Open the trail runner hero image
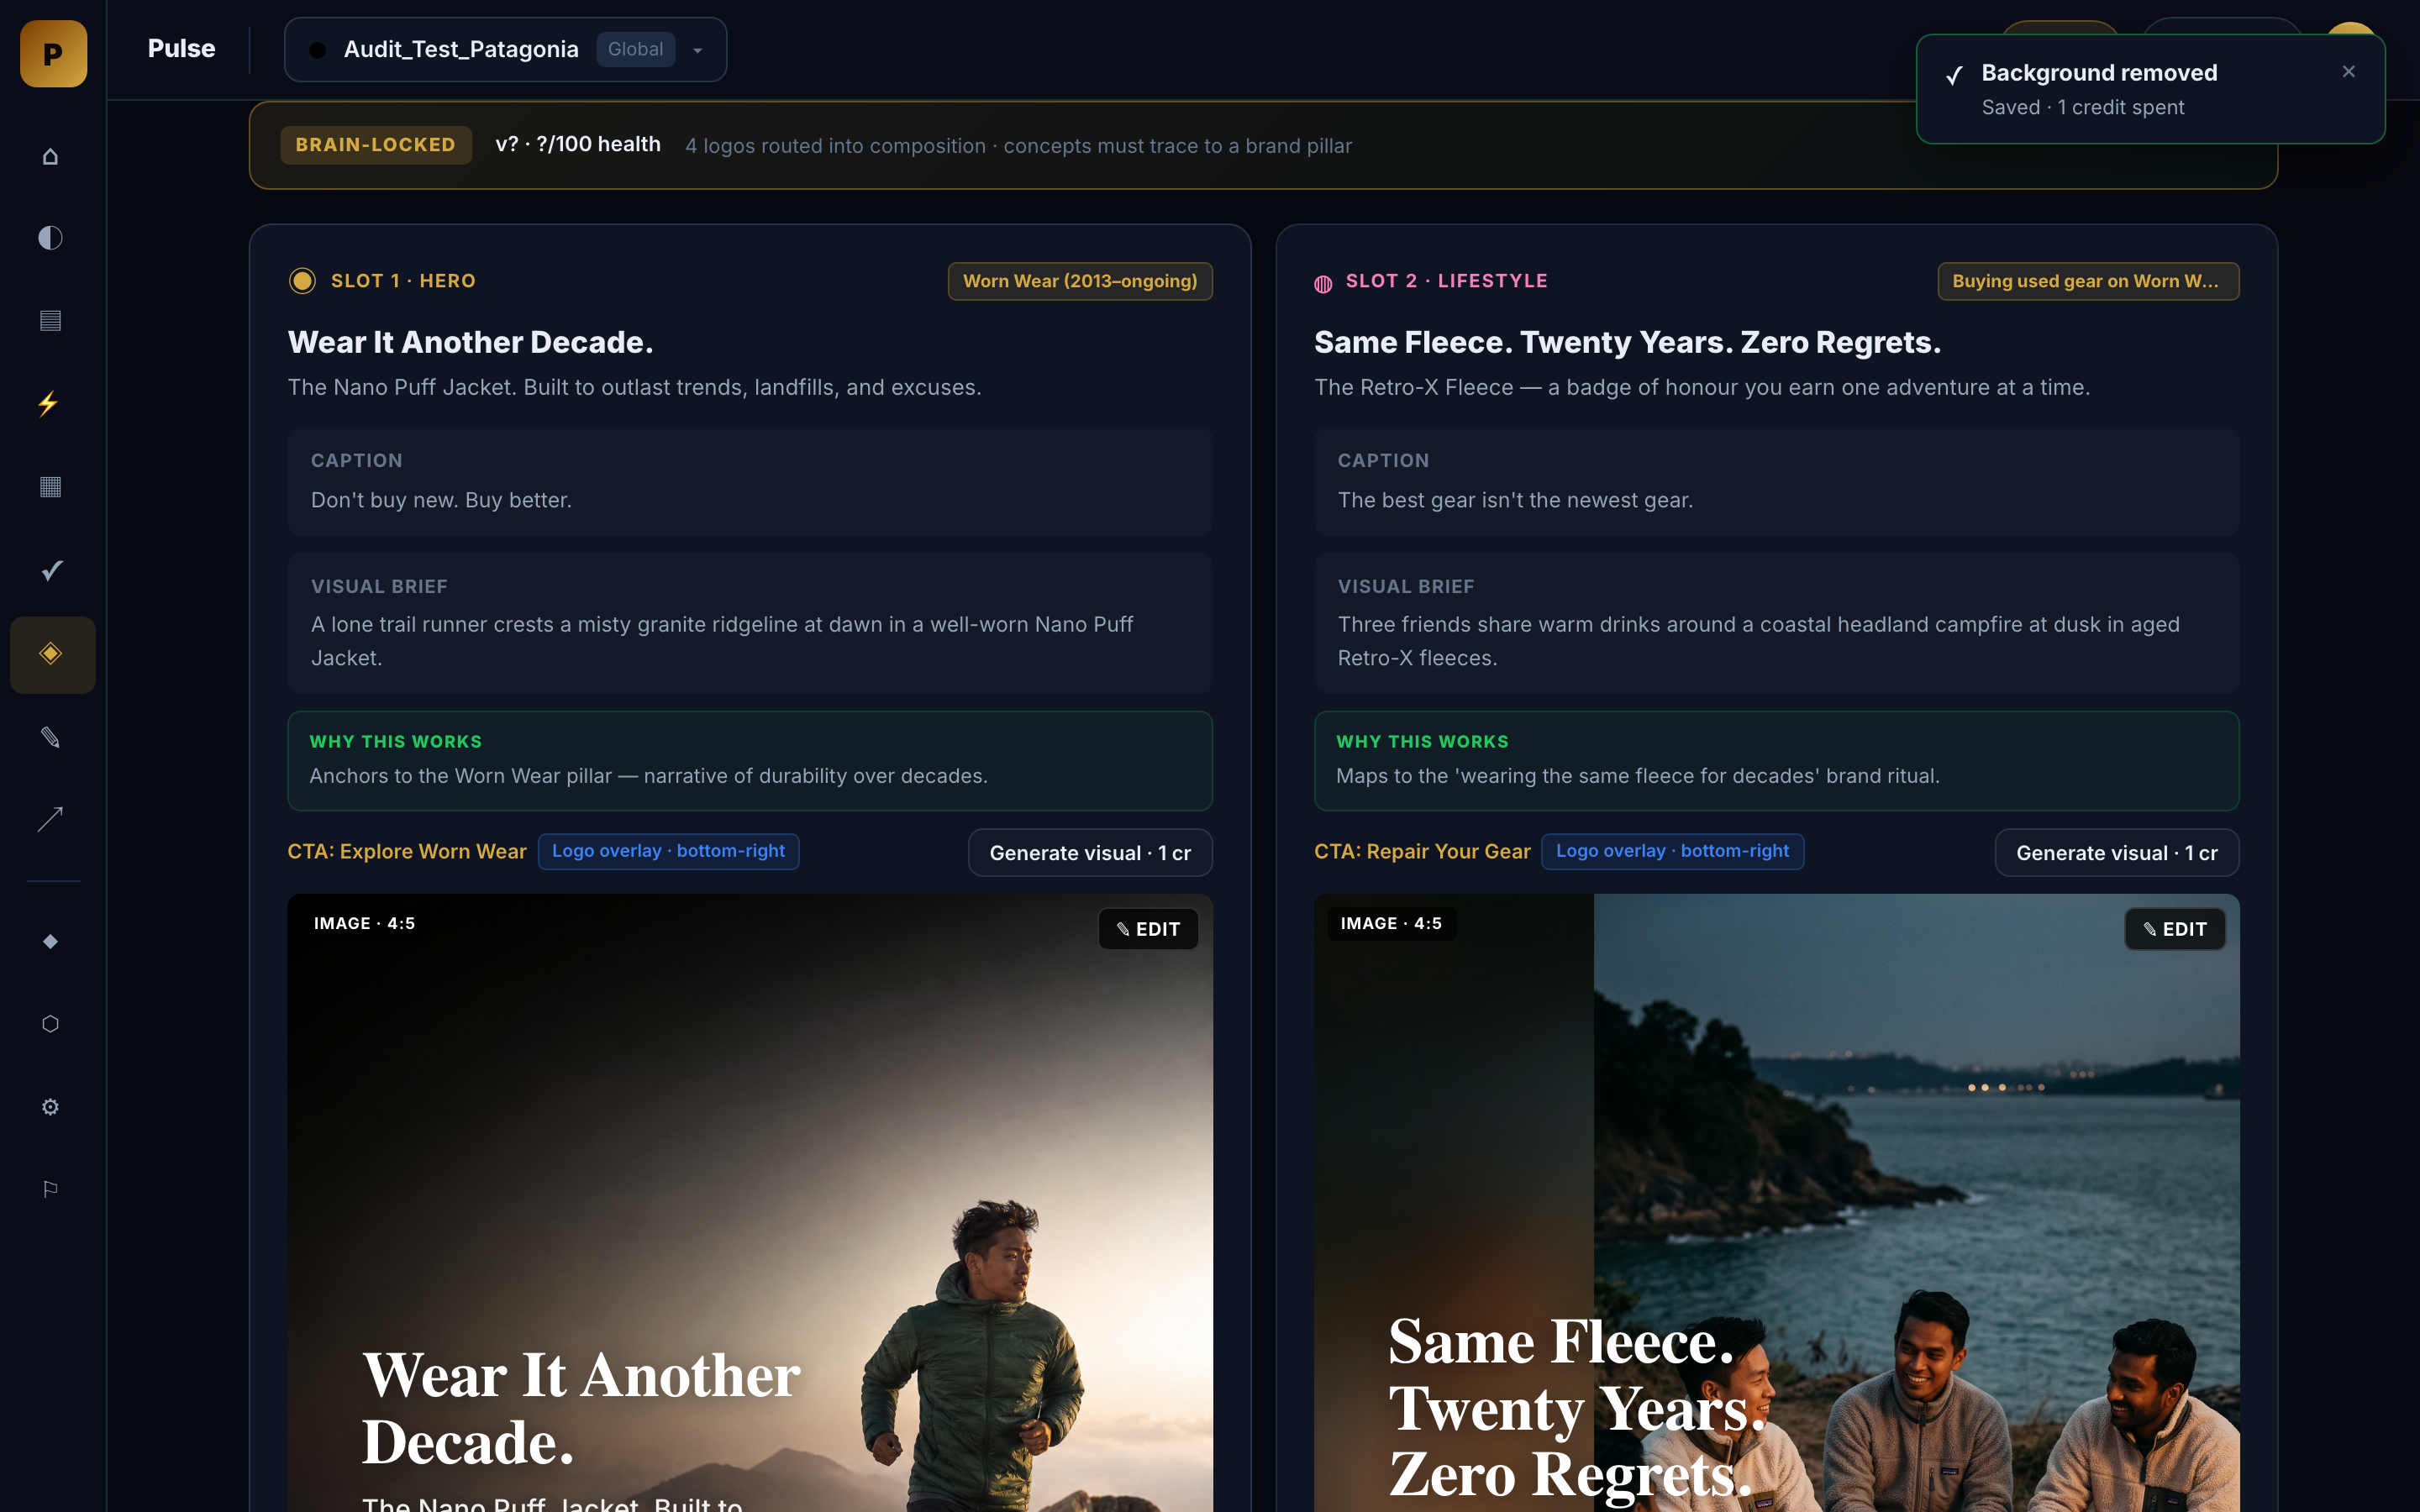This screenshot has height=1512, width=2420. pyautogui.click(x=750, y=1203)
